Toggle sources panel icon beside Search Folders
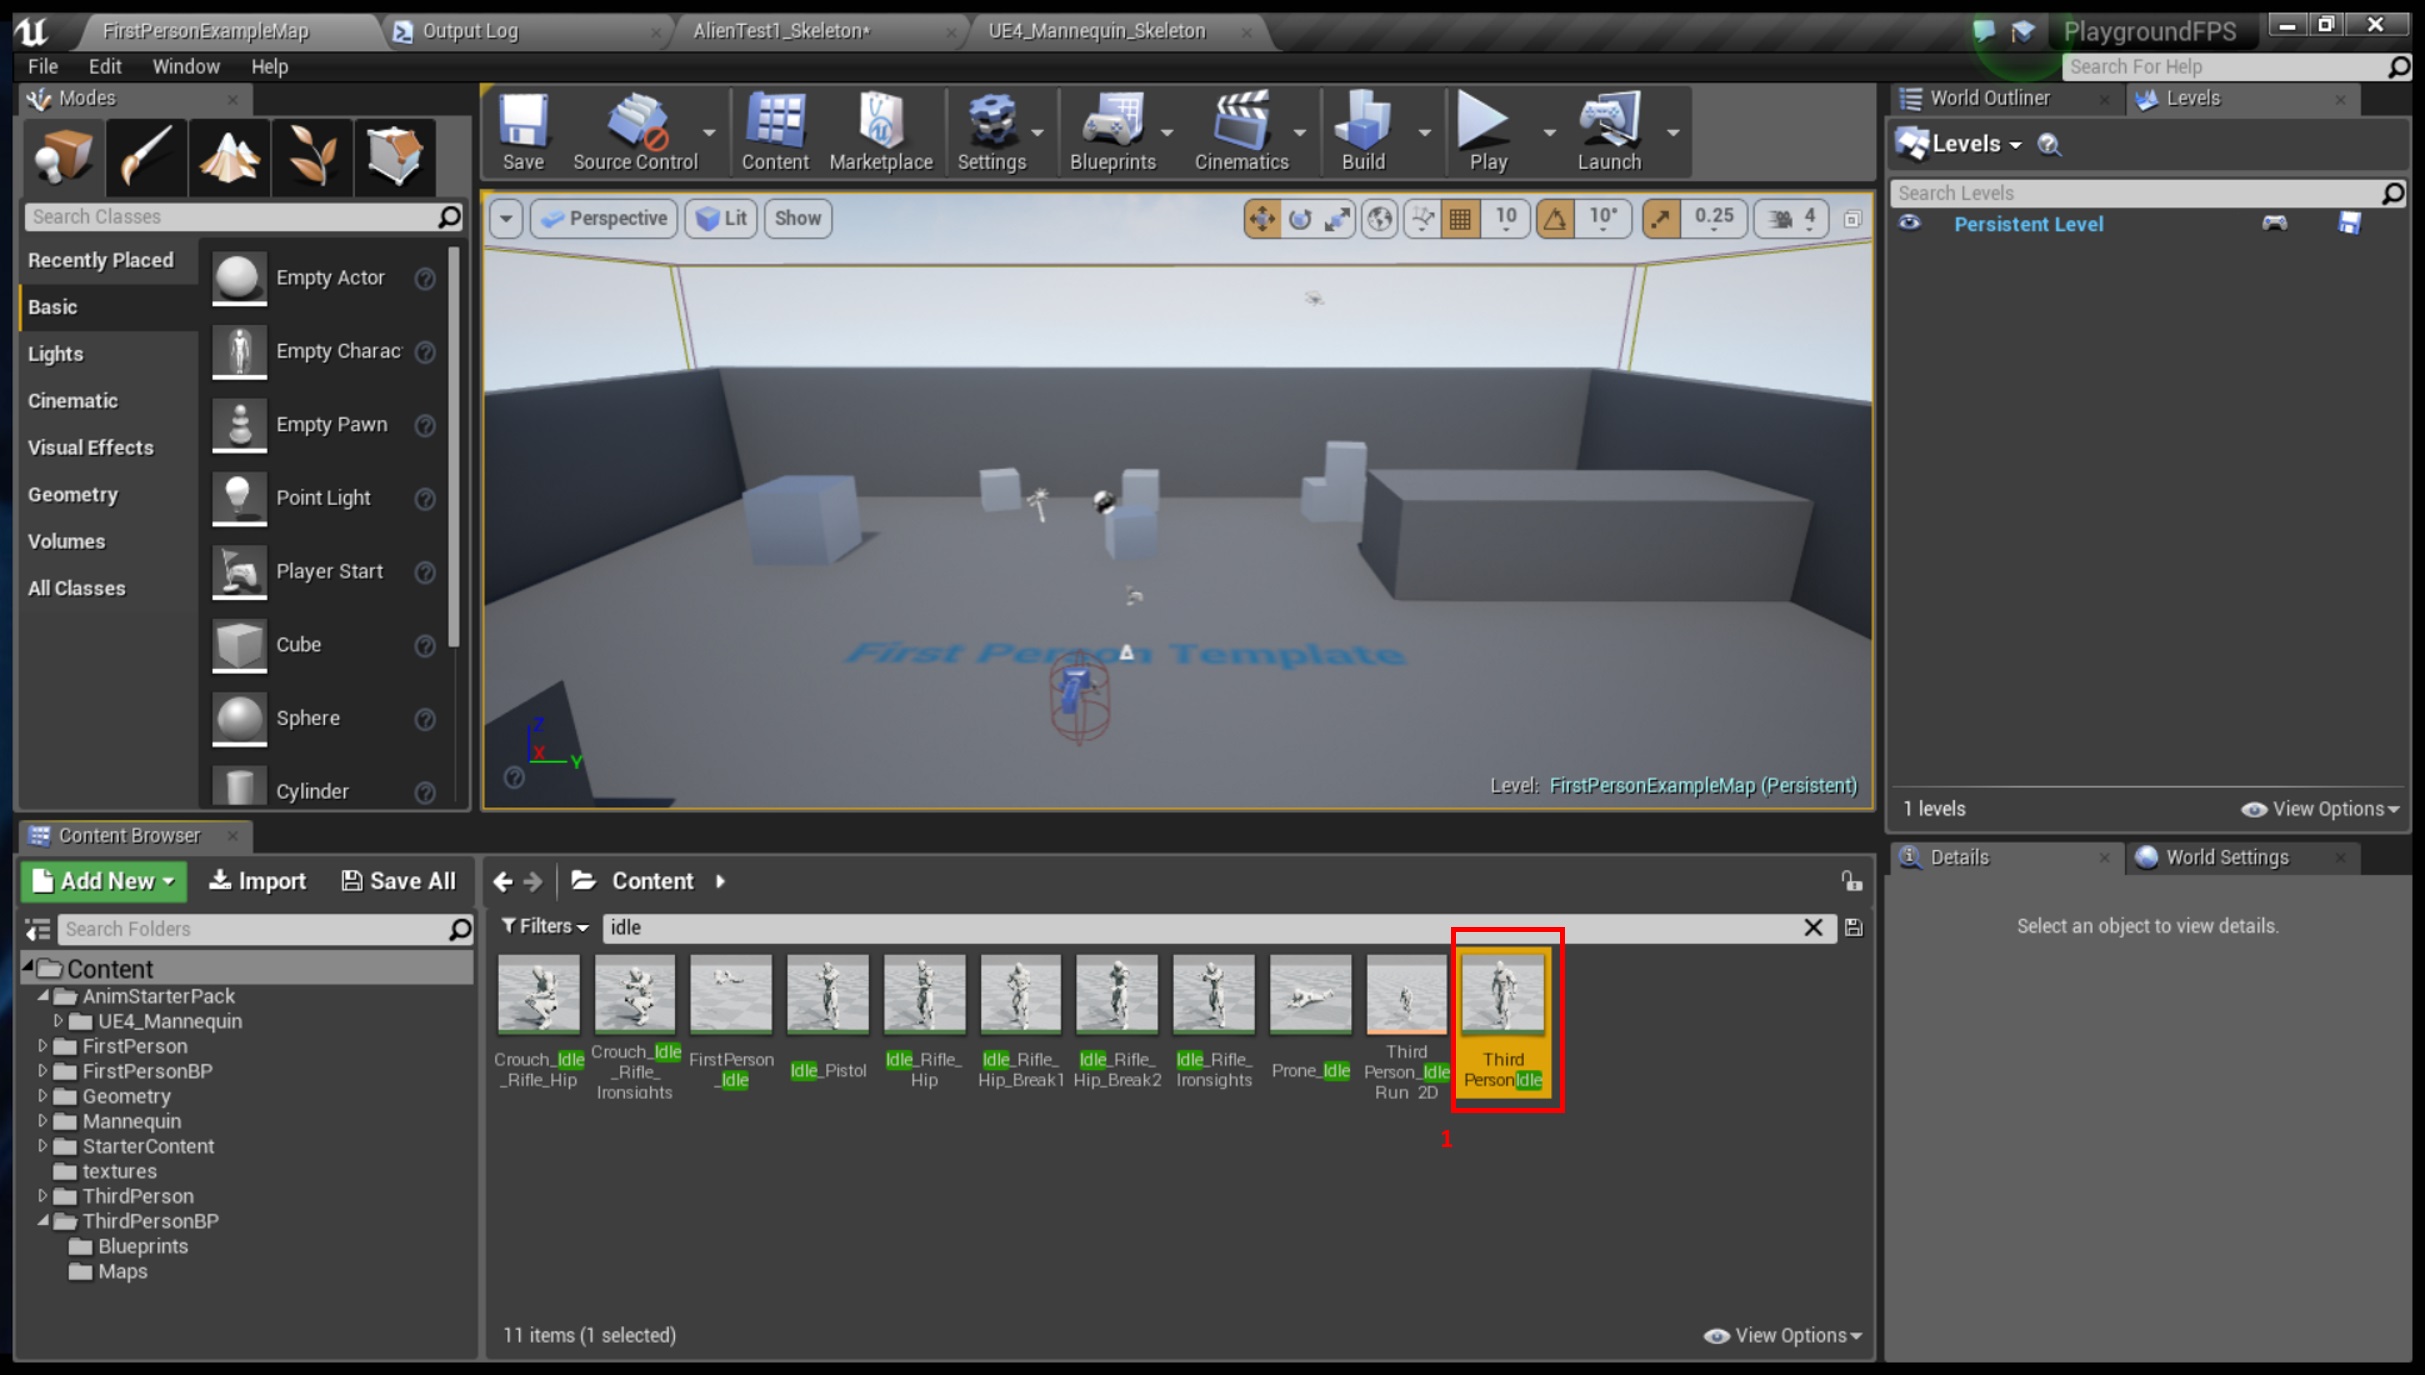The height and width of the screenshot is (1376, 2426). 38,929
